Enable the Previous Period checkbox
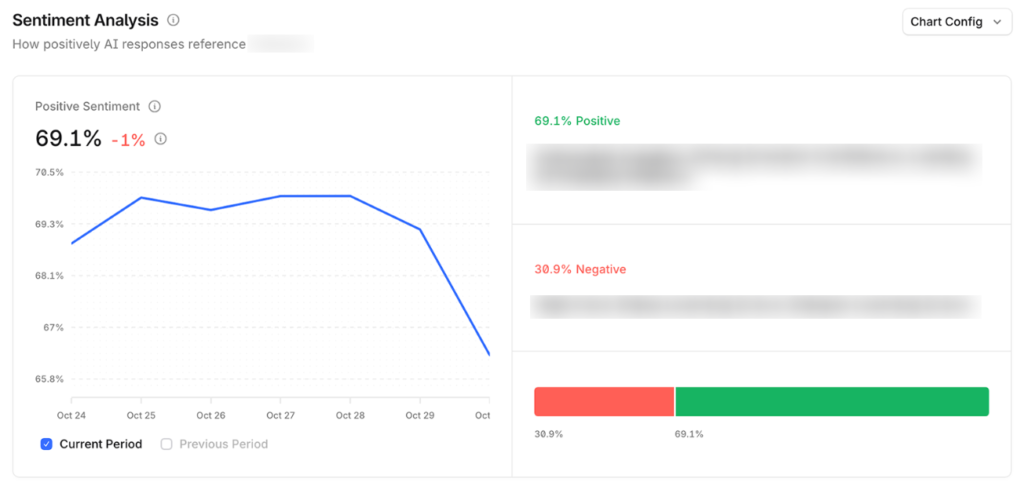Image resolution: width=1024 pixels, height=486 pixels. tap(167, 444)
